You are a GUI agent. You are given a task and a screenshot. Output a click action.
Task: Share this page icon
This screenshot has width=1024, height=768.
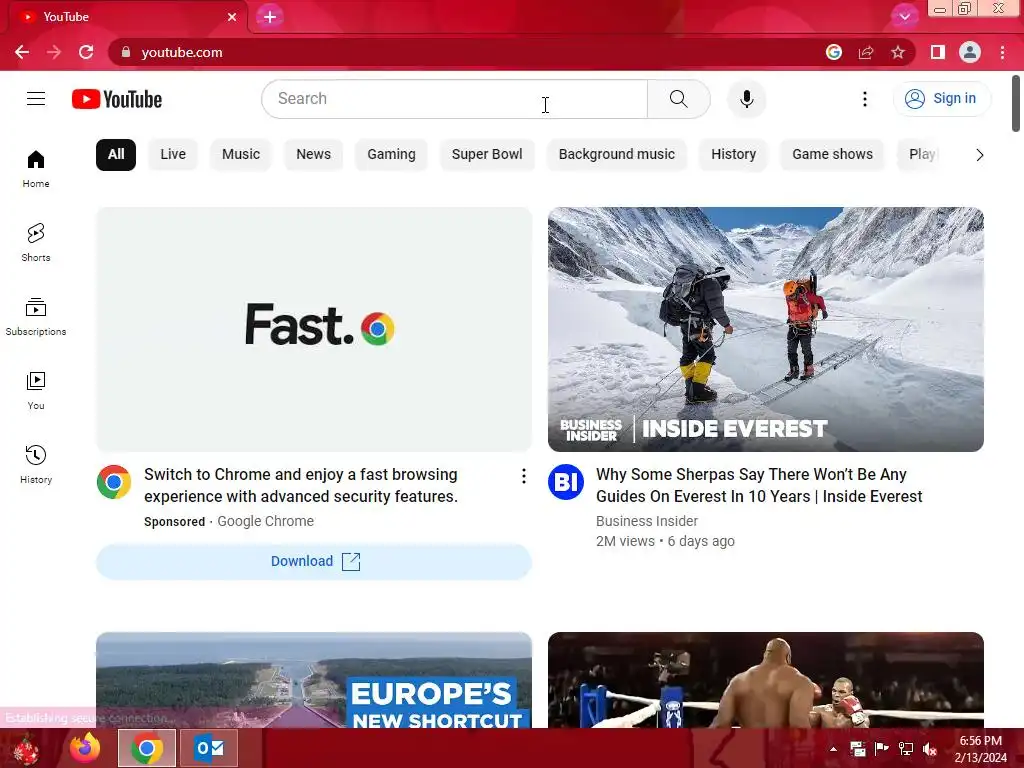(866, 52)
